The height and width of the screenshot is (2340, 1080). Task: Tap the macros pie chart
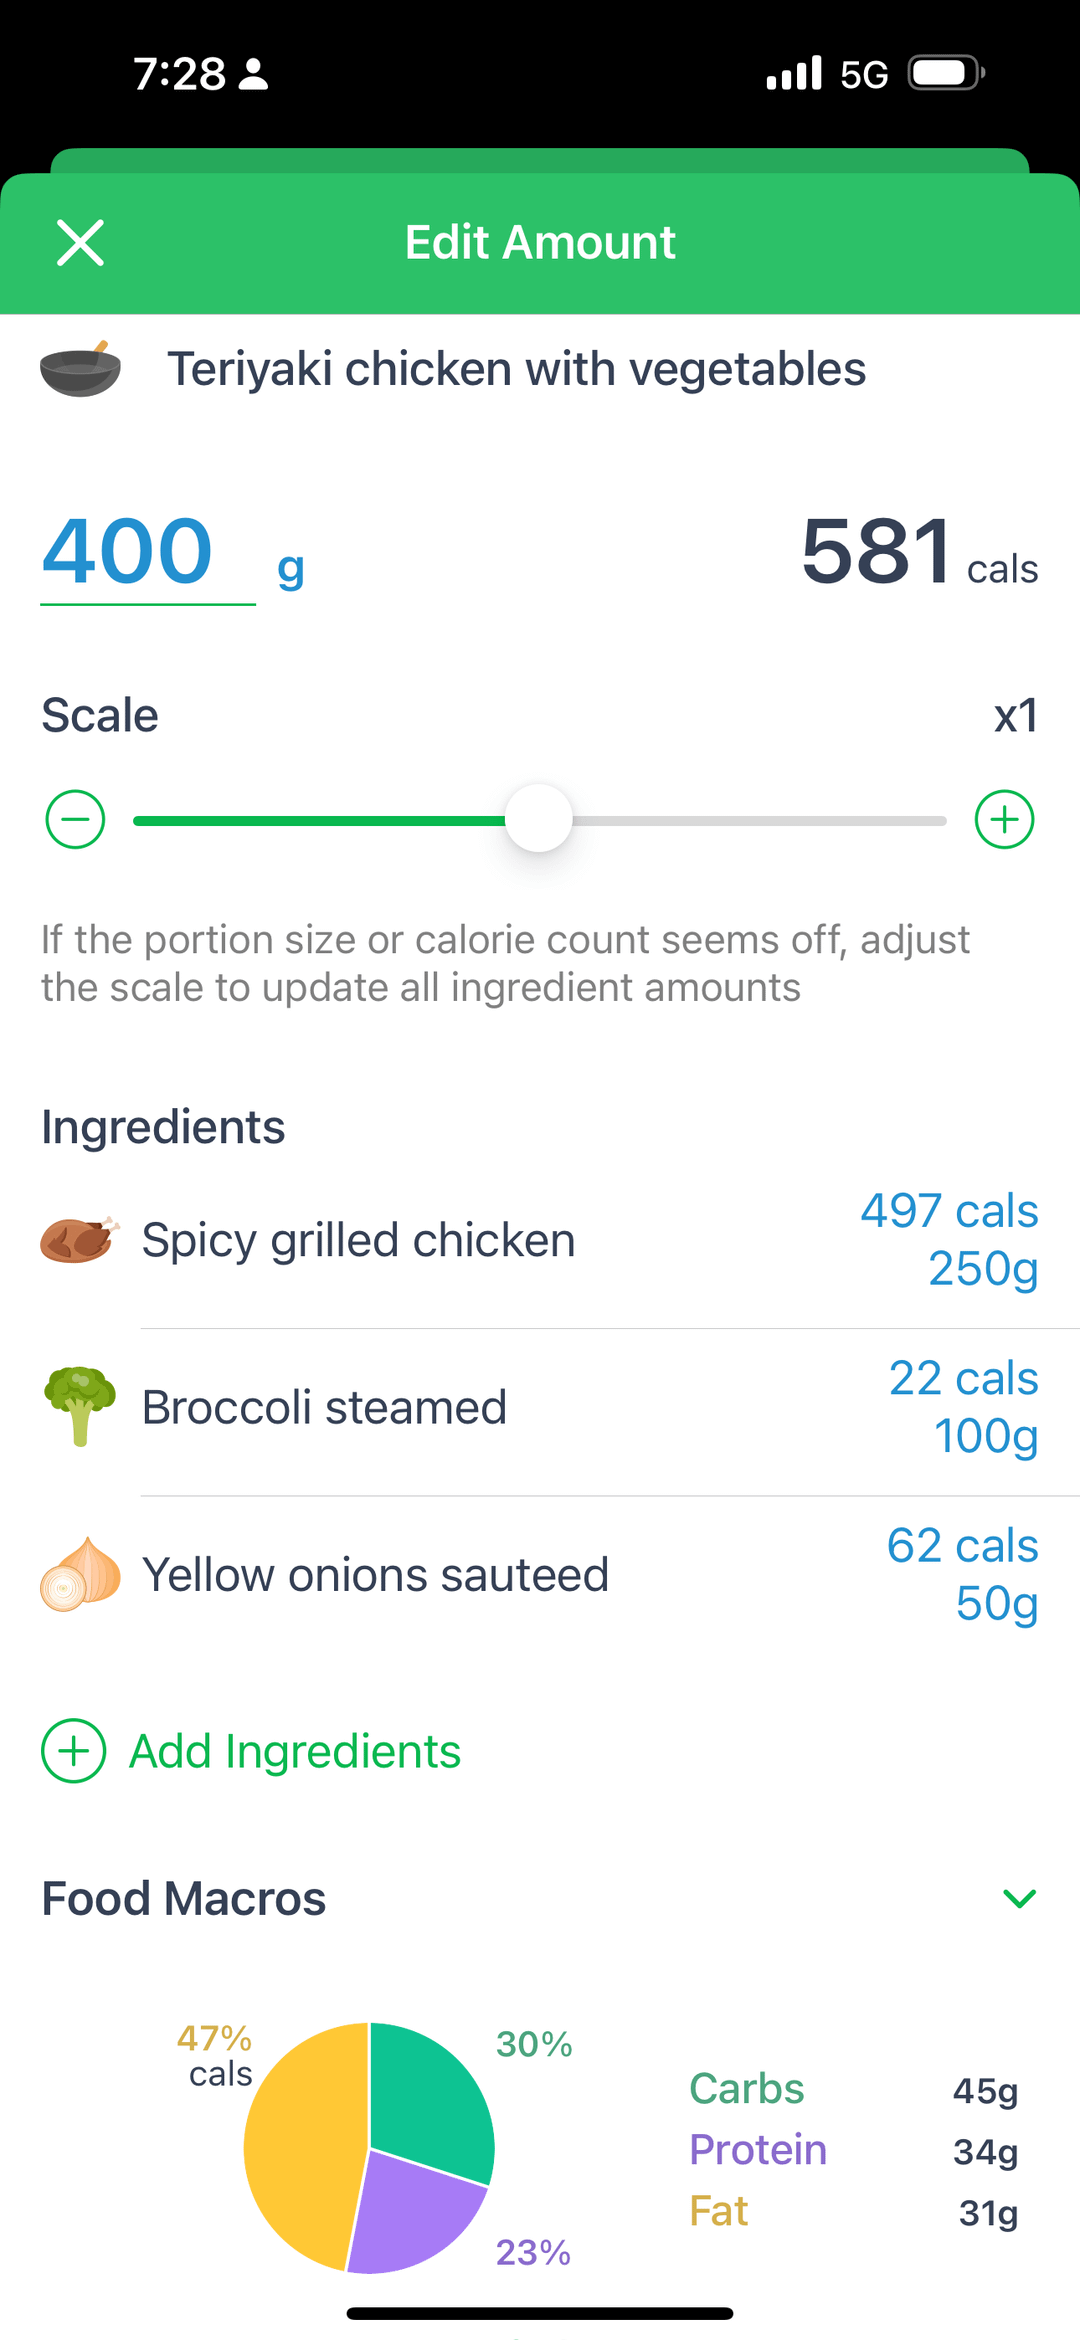(369, 2147)
